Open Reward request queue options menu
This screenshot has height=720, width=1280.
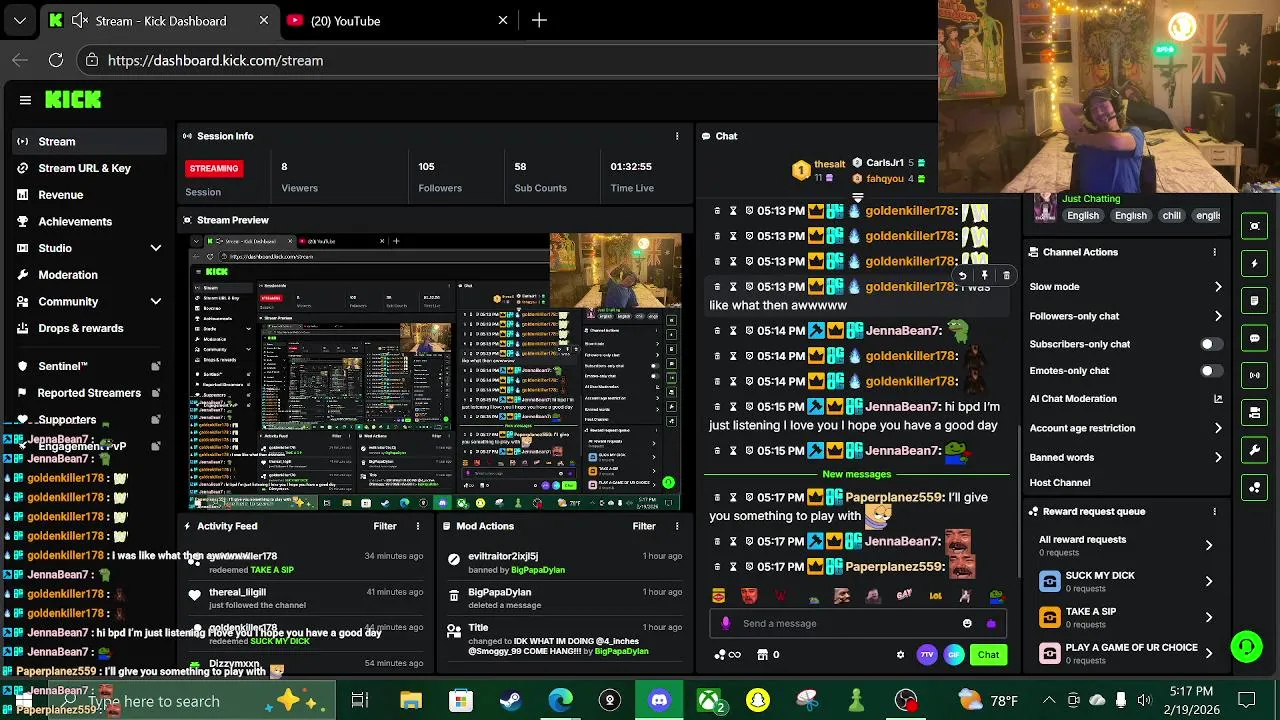click(1215, 511)
